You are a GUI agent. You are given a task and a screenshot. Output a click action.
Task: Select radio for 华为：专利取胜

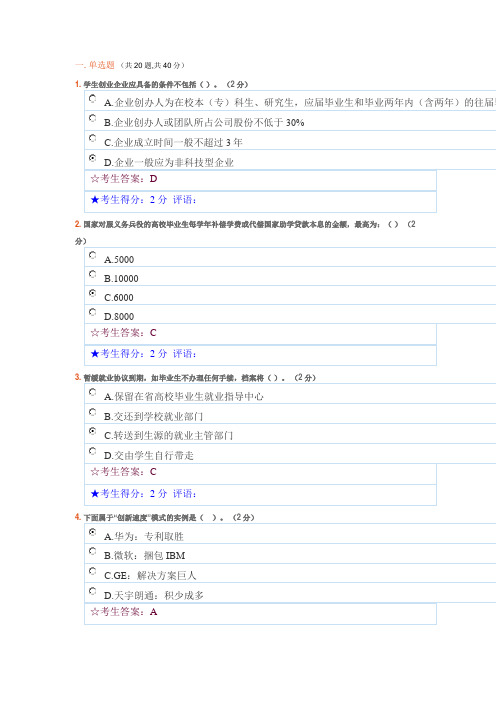[93, 532]
